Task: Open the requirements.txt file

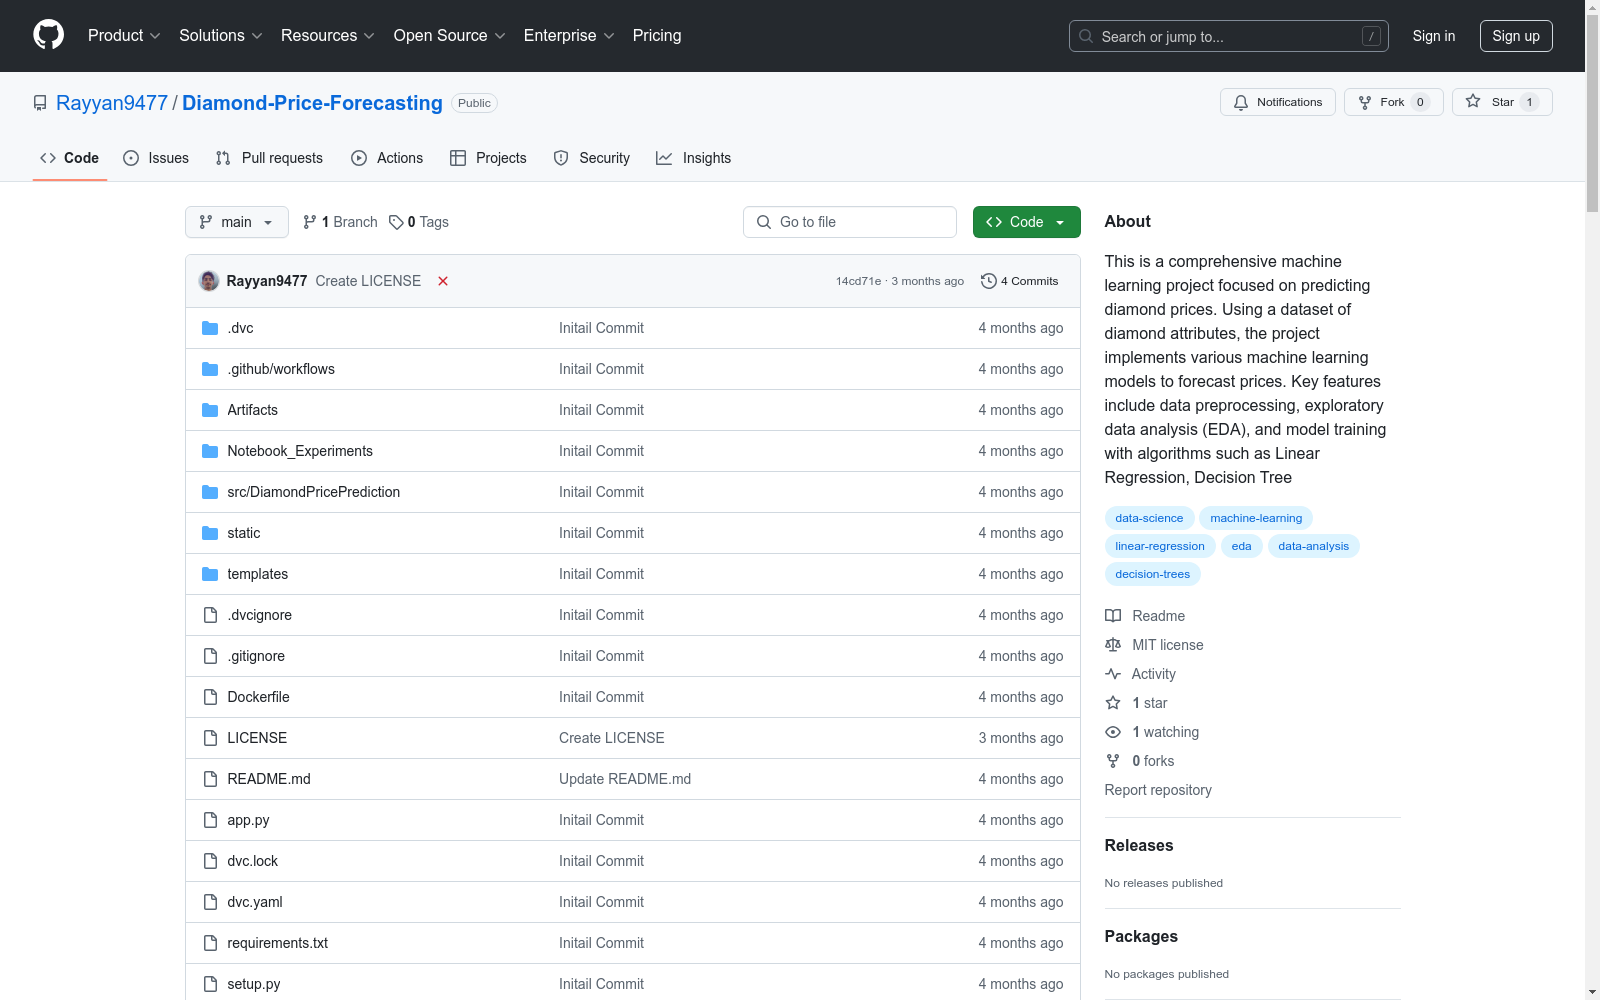Action: 277,943
